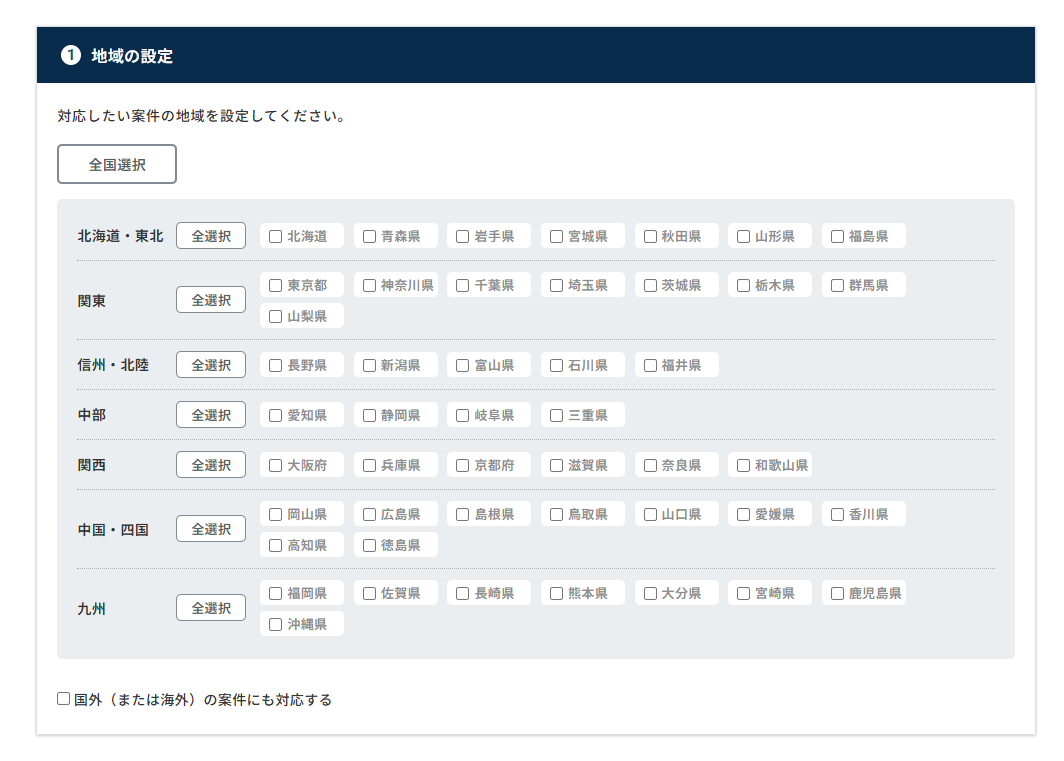Check 福岡県 in the 九州 row

(x=276, y=594)
